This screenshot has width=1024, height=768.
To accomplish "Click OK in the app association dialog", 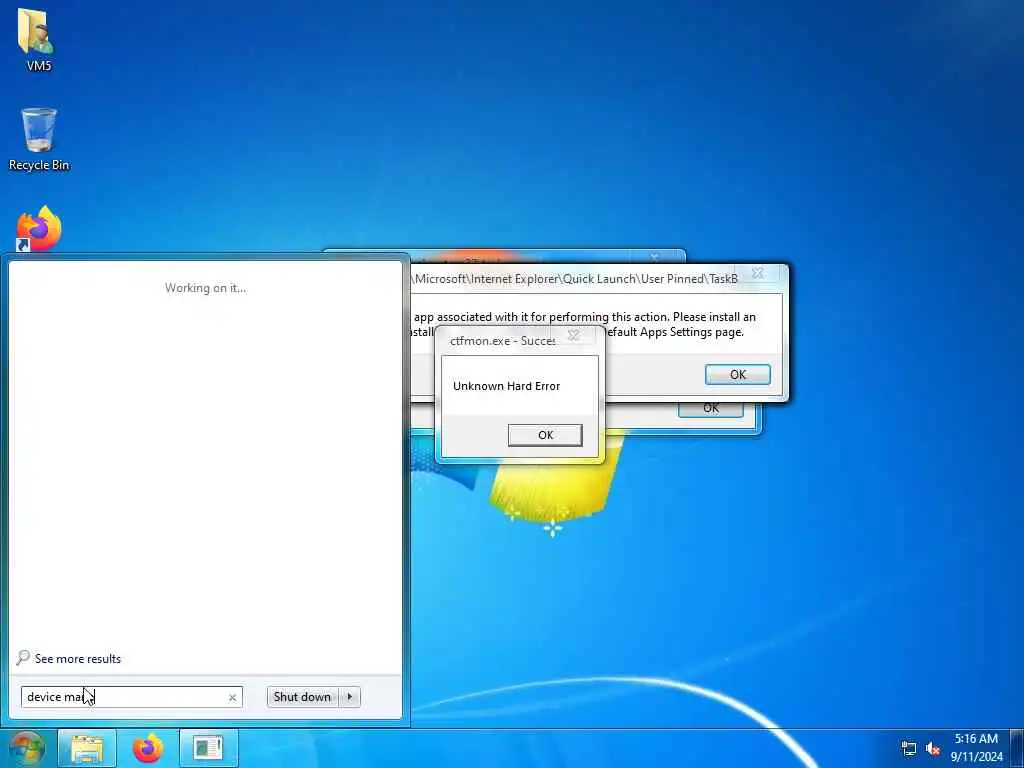I will (737, 374).
